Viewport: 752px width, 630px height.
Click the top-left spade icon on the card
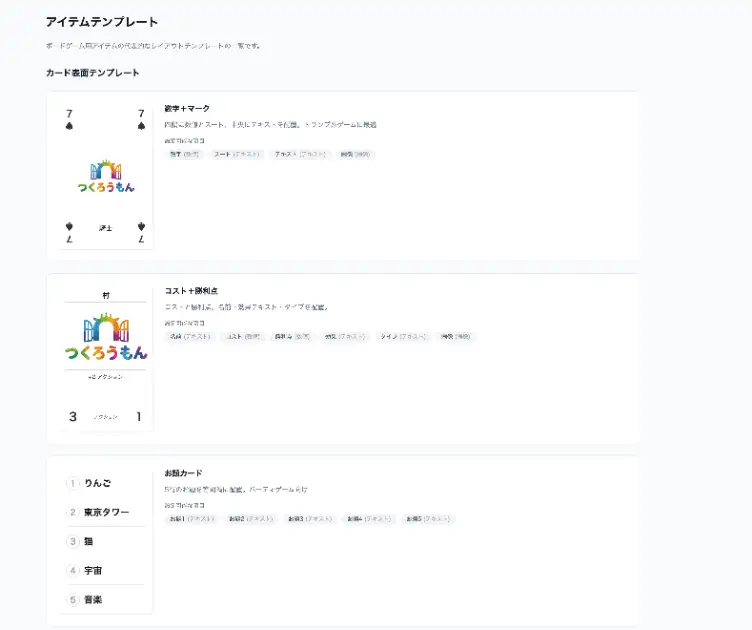coord(69,127)
